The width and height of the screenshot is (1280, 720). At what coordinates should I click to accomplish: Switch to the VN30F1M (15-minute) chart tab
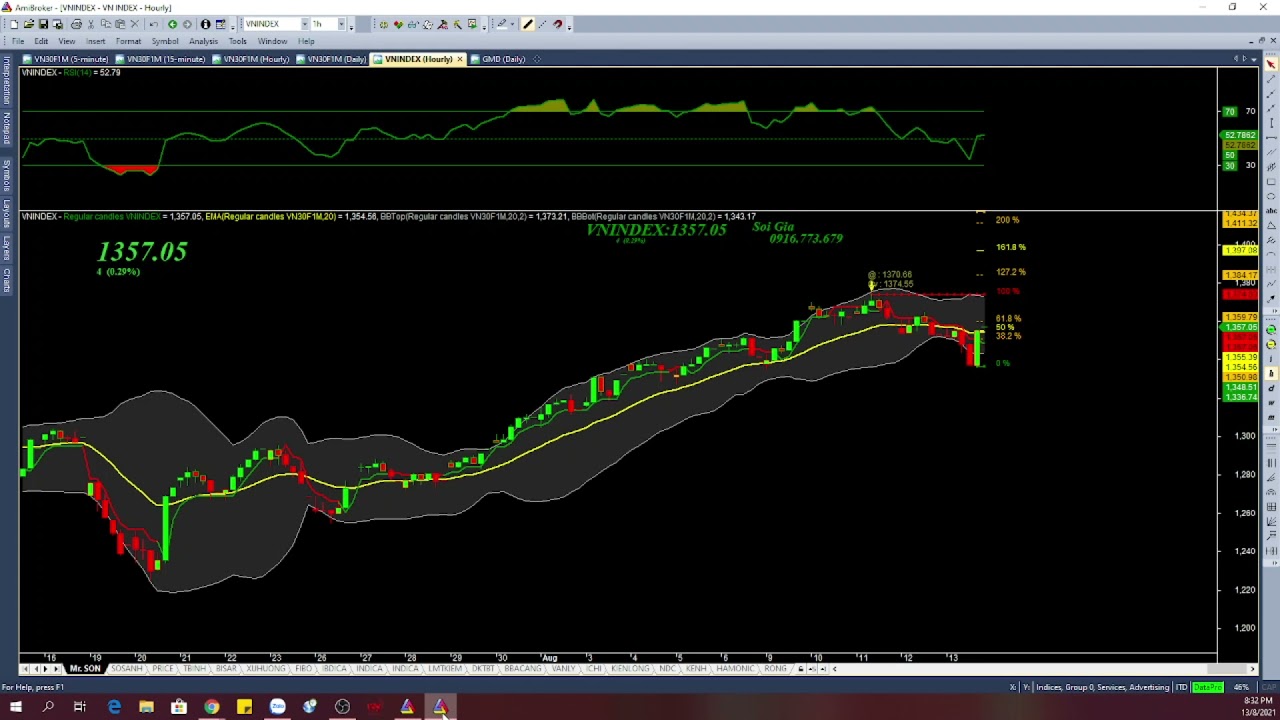[160, 59]
